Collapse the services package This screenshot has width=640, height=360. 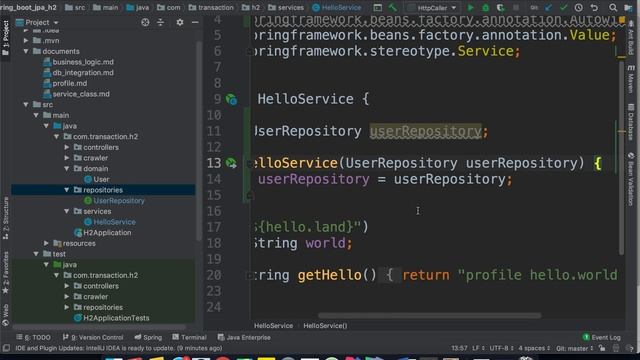(67, 211)
